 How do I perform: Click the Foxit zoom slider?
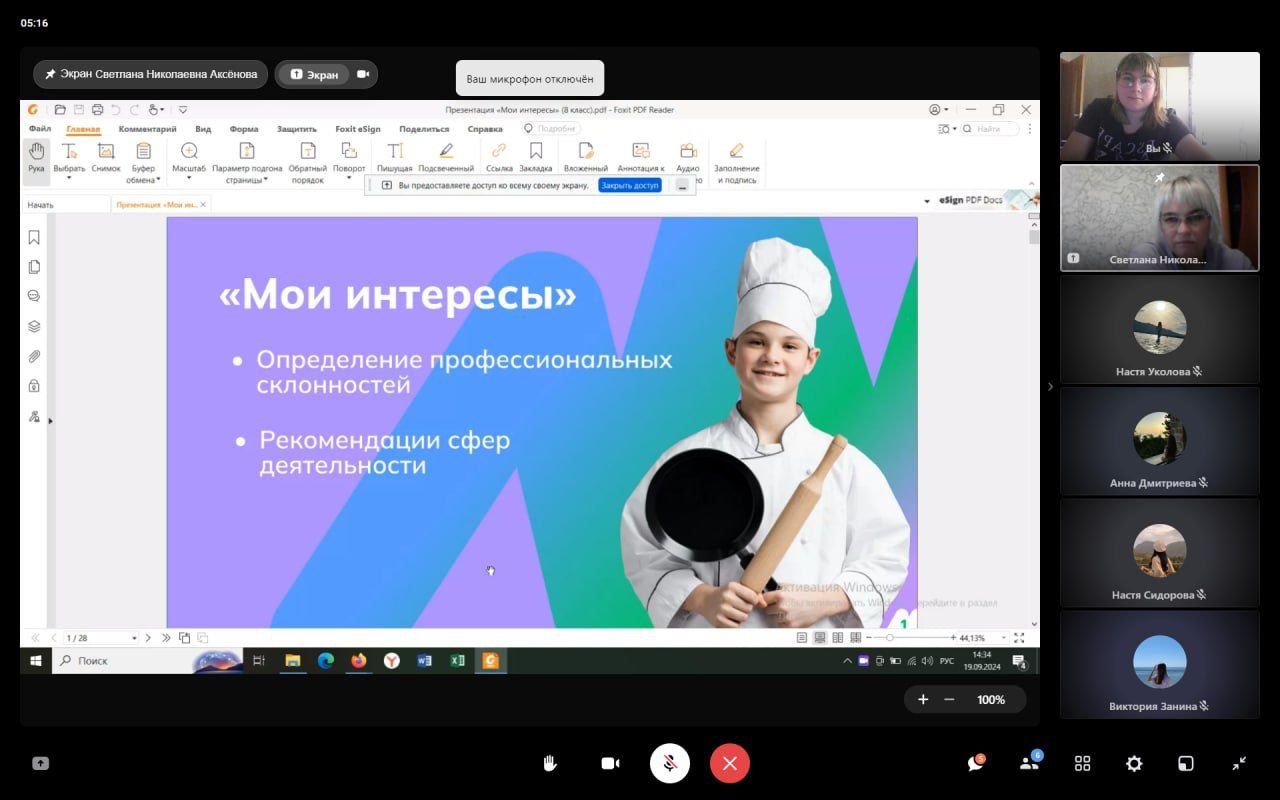click(x=911, y=638)
